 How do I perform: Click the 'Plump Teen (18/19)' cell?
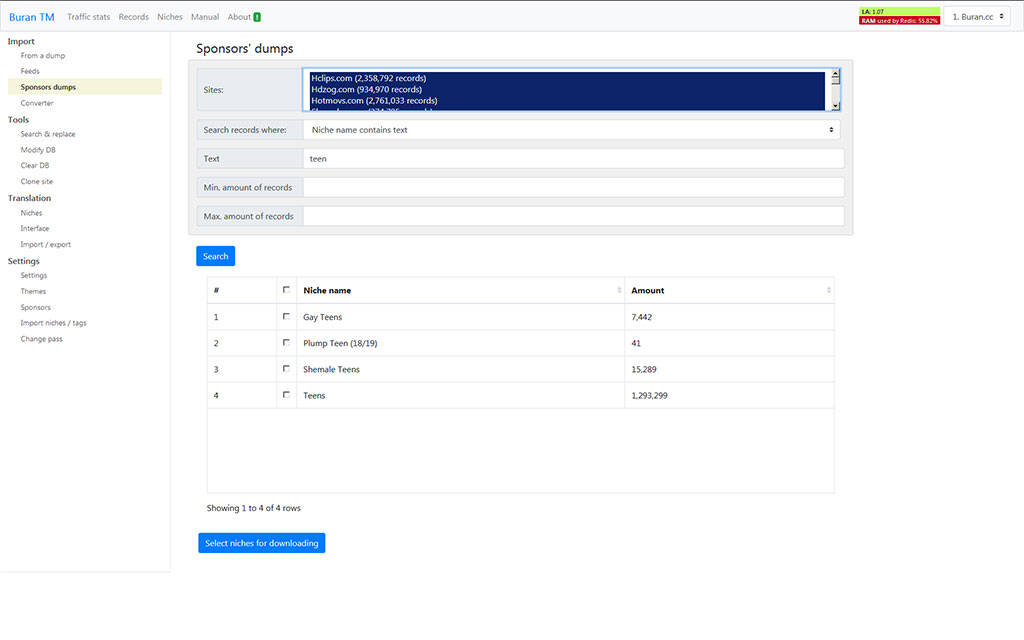point(460,343)
